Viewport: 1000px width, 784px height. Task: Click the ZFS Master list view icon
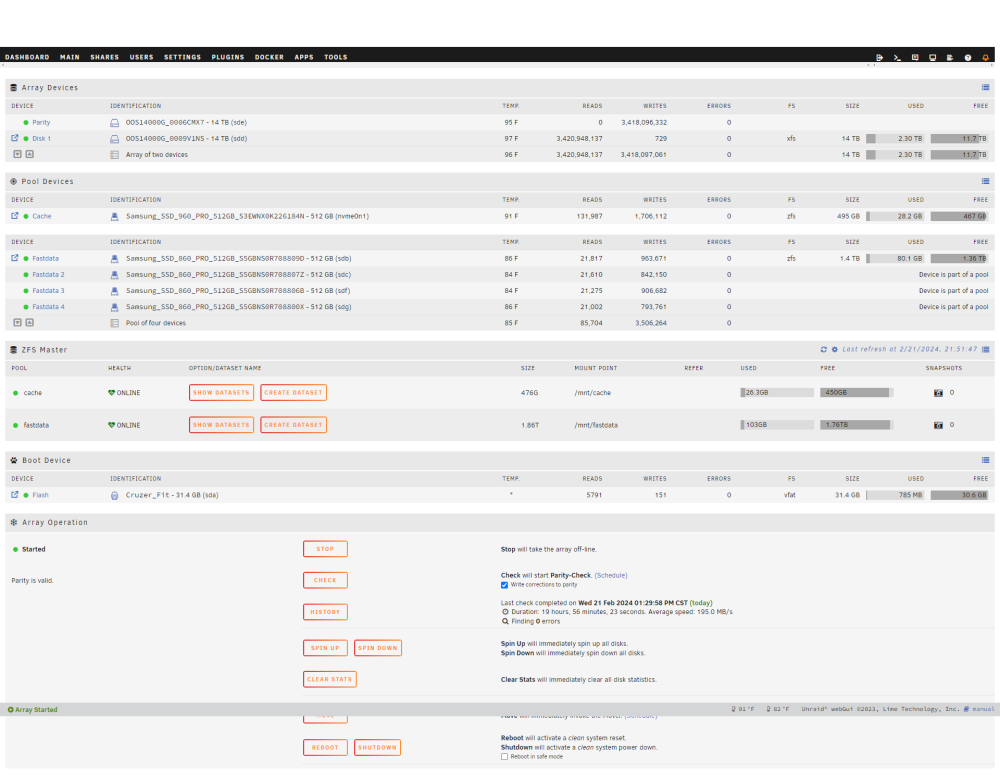(x=985, y=350)
